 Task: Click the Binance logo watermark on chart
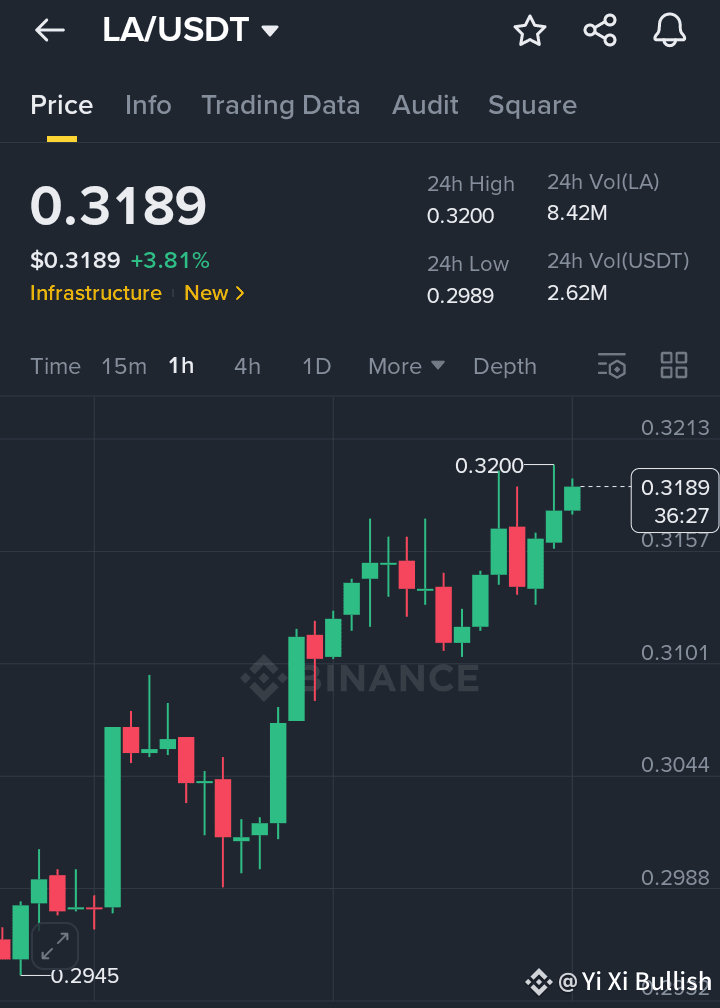click(362, 678)
